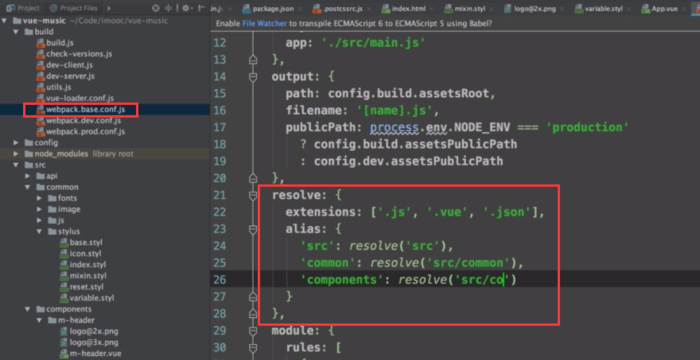Toggle code fold end marker on line 13
Image resolution: width=700 pixels, height=360 pixels.
(253, 60)
